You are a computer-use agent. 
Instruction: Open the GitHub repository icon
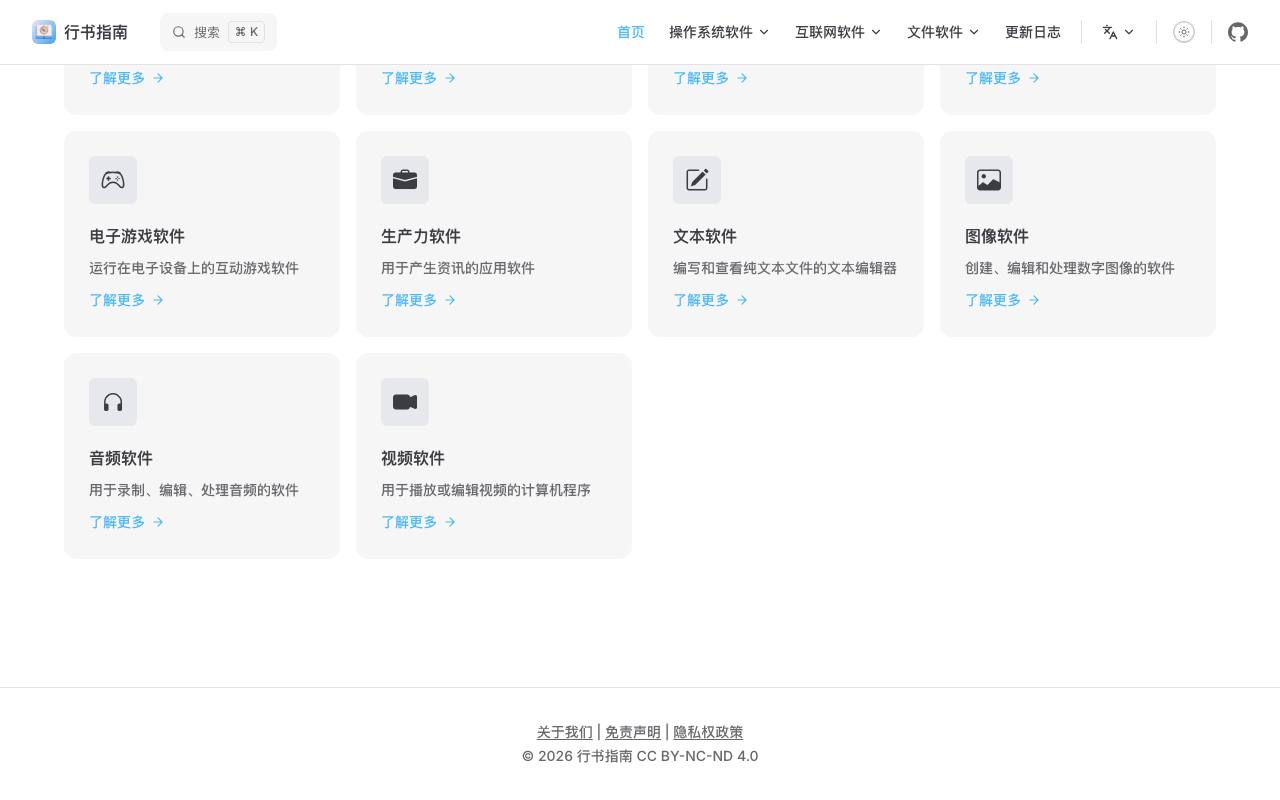pos(1238,32)
